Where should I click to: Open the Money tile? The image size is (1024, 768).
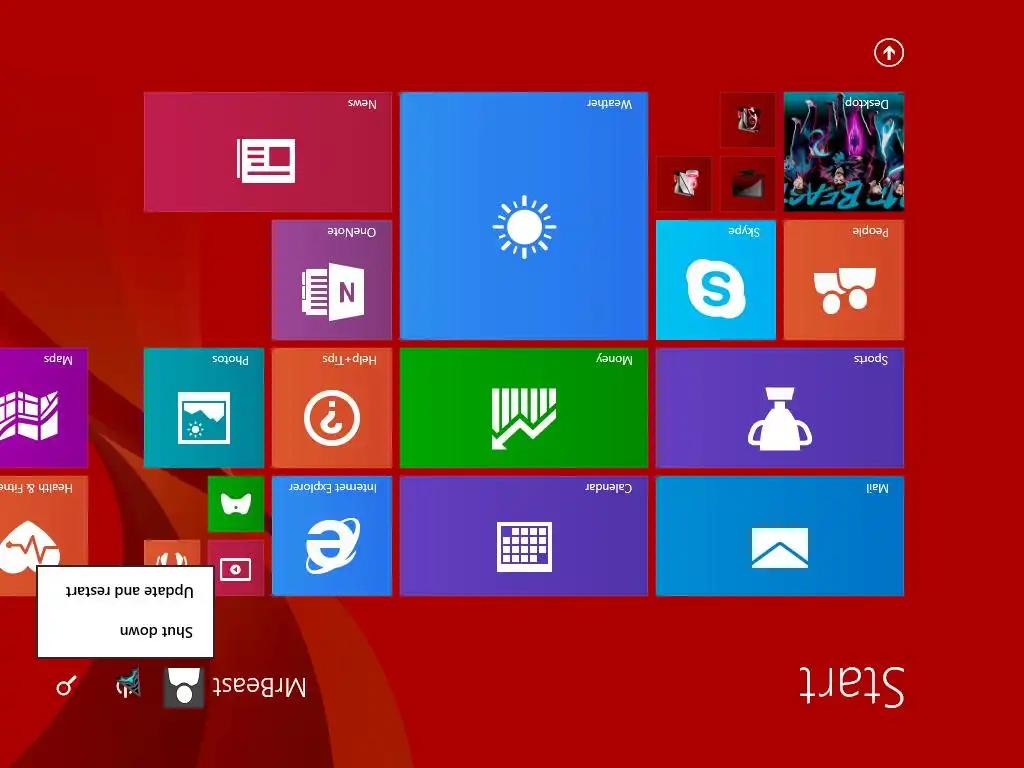coord(524,408)
